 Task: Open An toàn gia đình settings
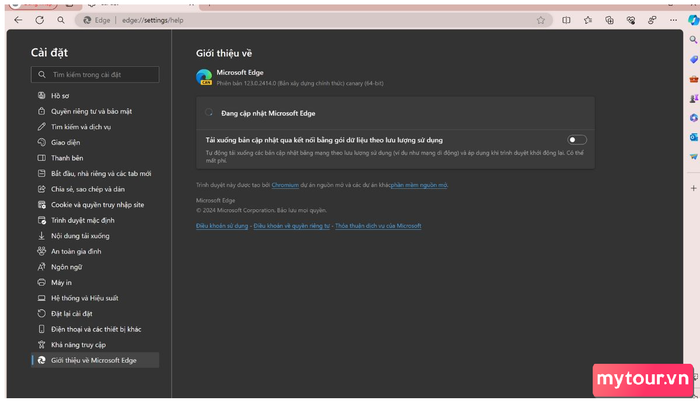(95, 251)
